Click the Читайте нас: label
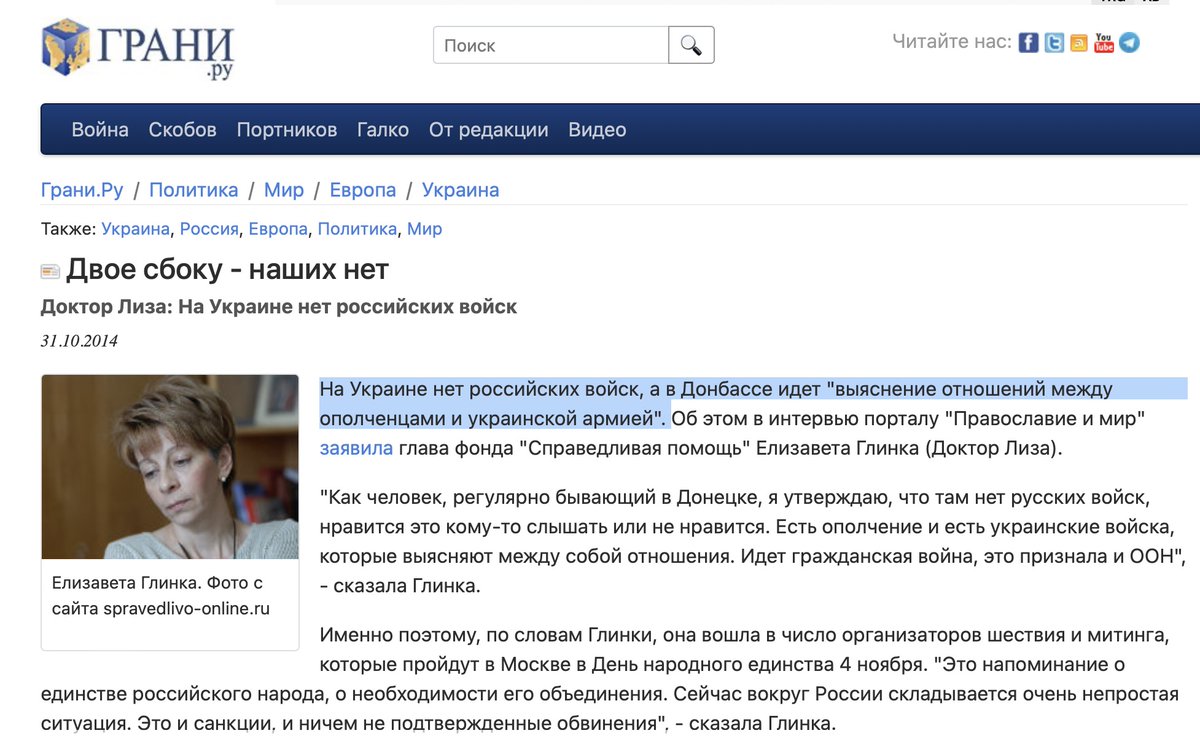 [951, 42]
